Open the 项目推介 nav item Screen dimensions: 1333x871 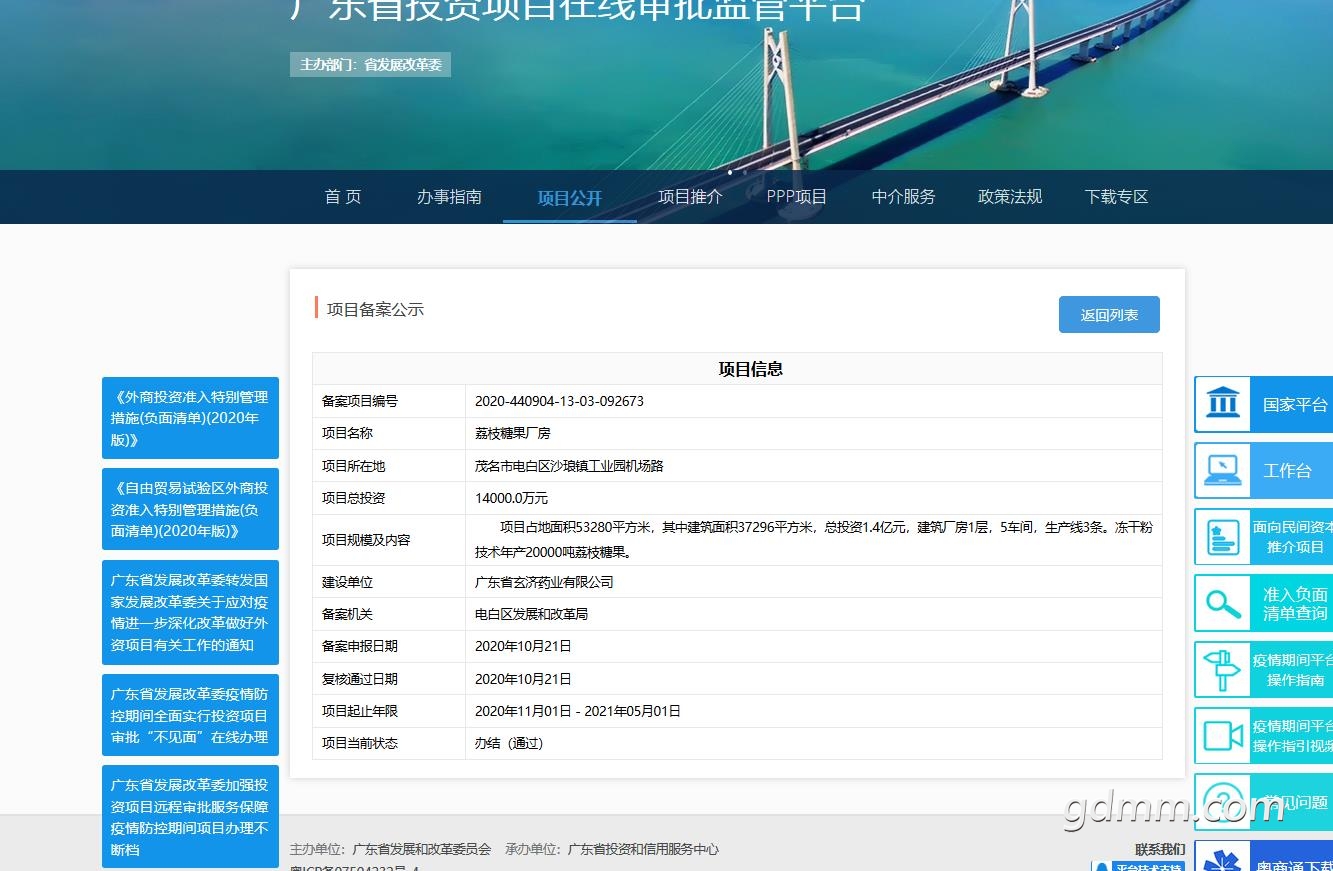(x=690, y=197)
